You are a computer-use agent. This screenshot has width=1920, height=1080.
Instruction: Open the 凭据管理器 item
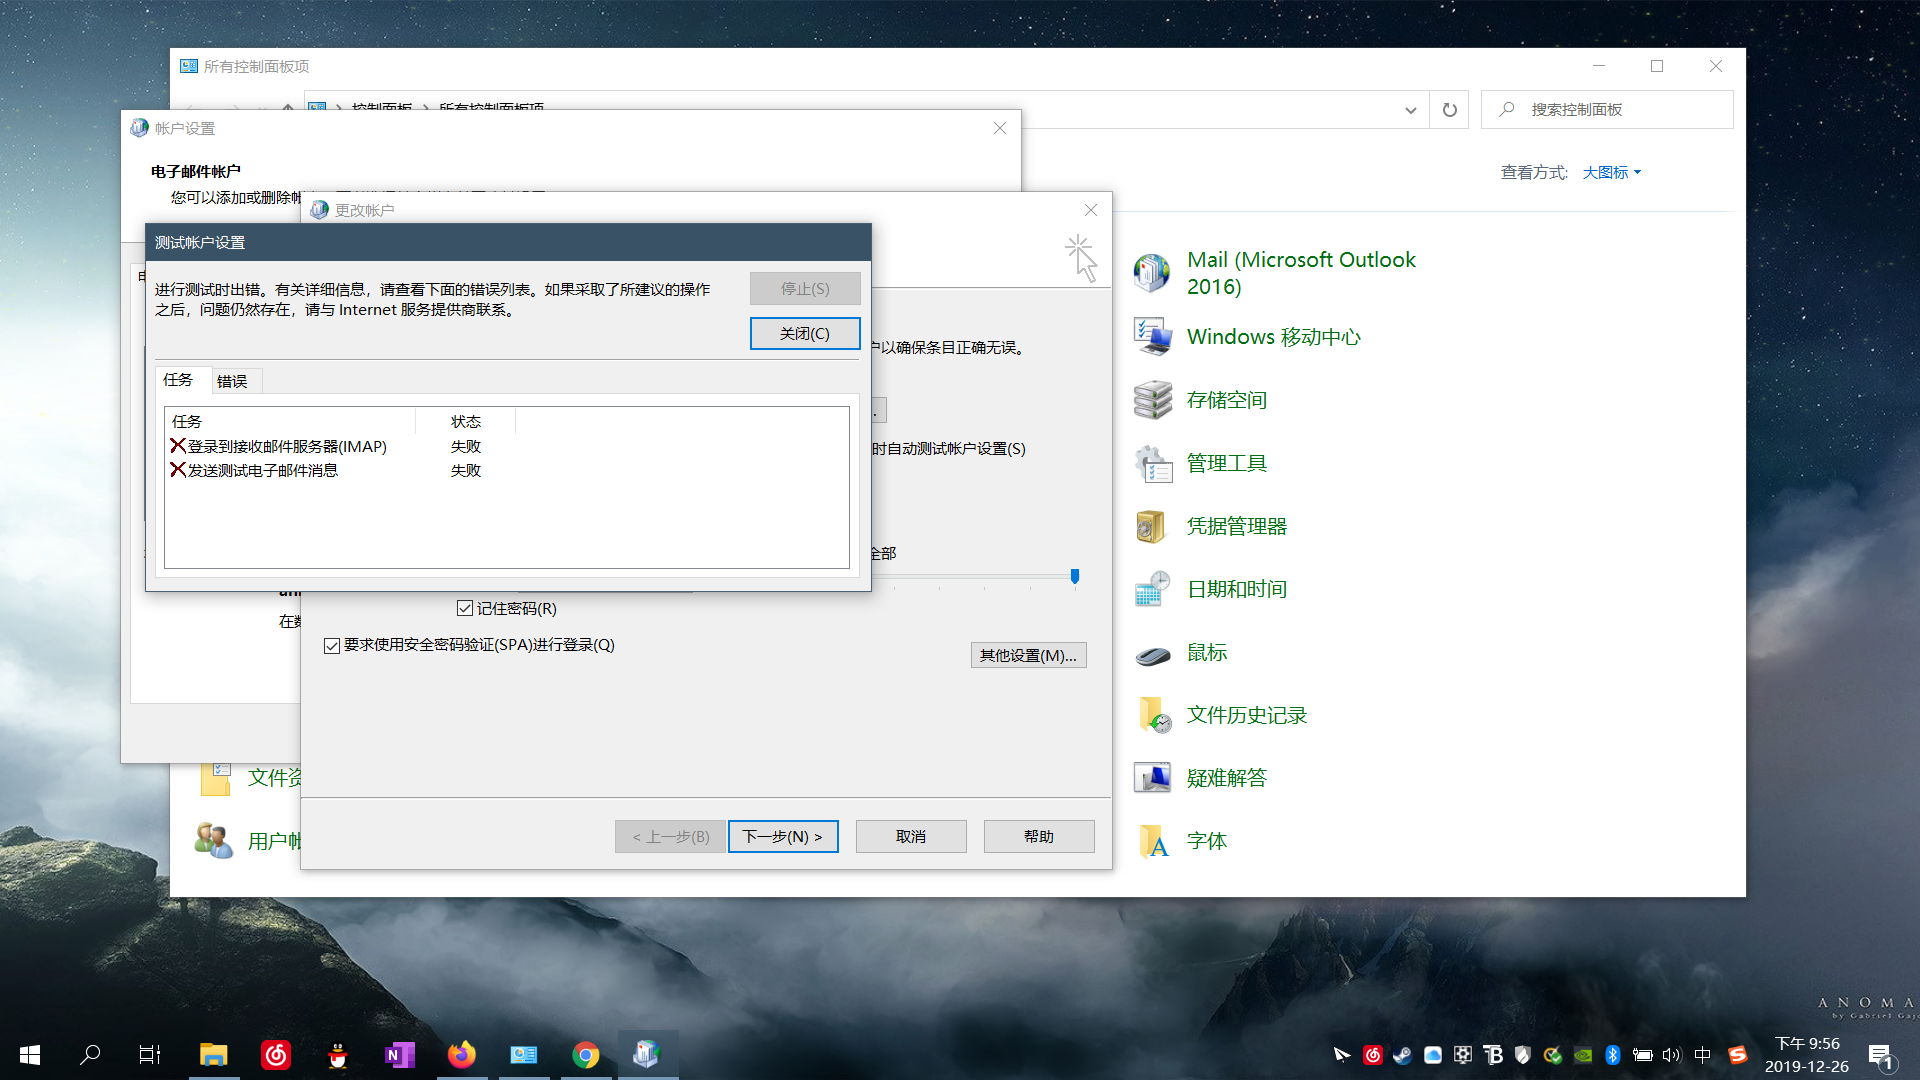point(1236,526)
